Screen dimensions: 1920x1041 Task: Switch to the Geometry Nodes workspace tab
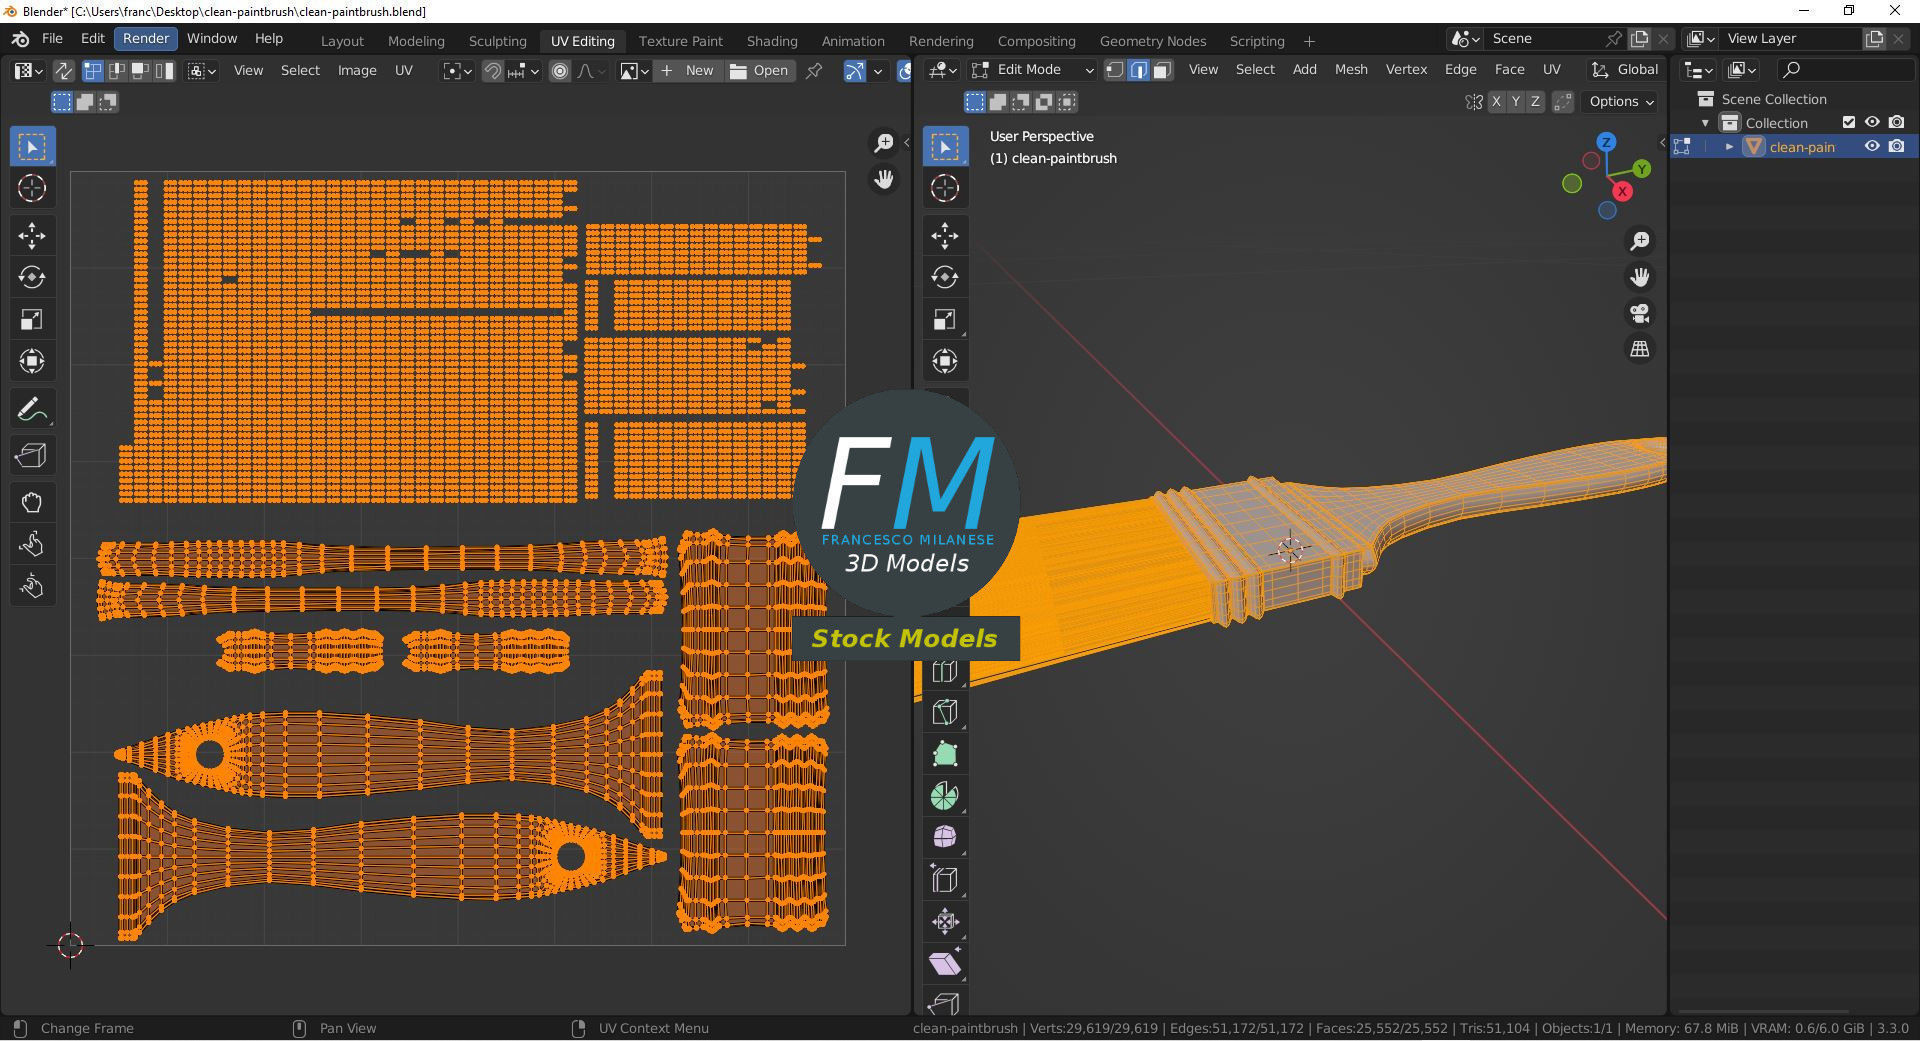1152,41
